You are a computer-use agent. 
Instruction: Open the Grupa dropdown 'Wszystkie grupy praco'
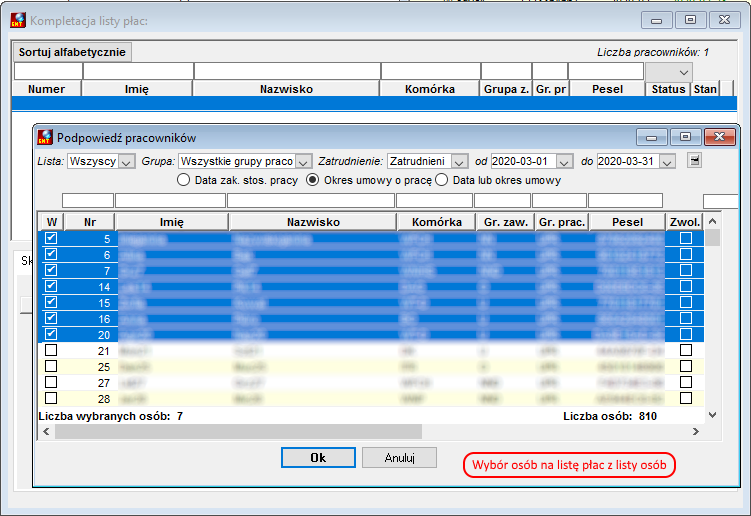(x=303, y=162)
